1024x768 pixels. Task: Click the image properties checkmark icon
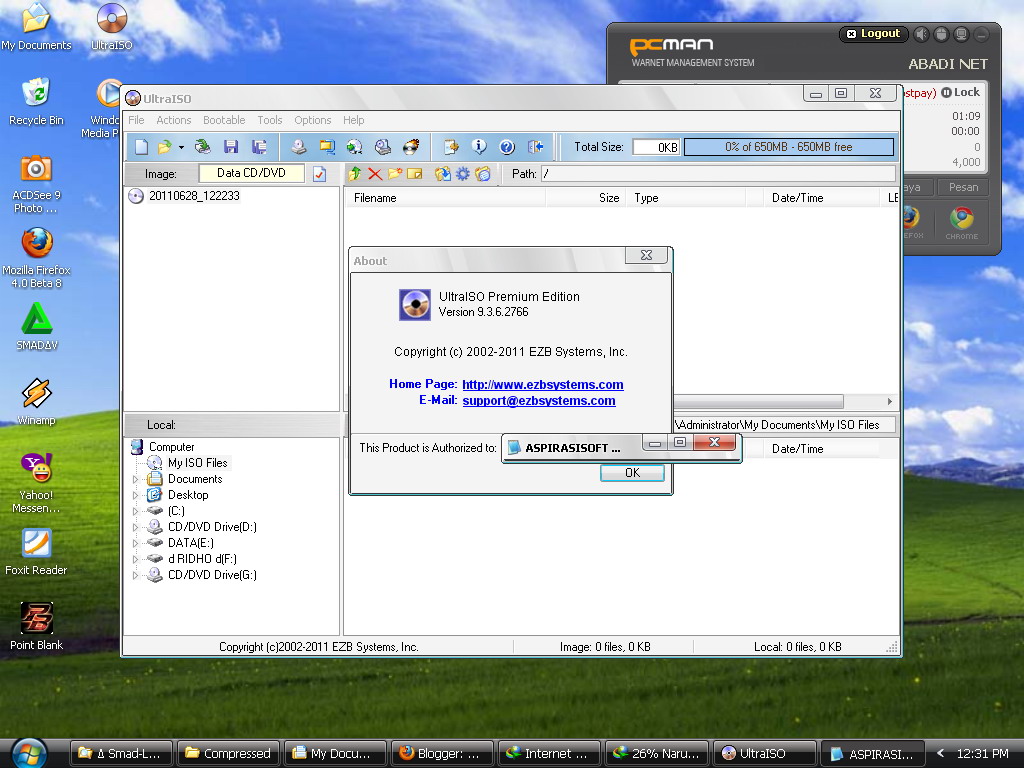[319, 174]
